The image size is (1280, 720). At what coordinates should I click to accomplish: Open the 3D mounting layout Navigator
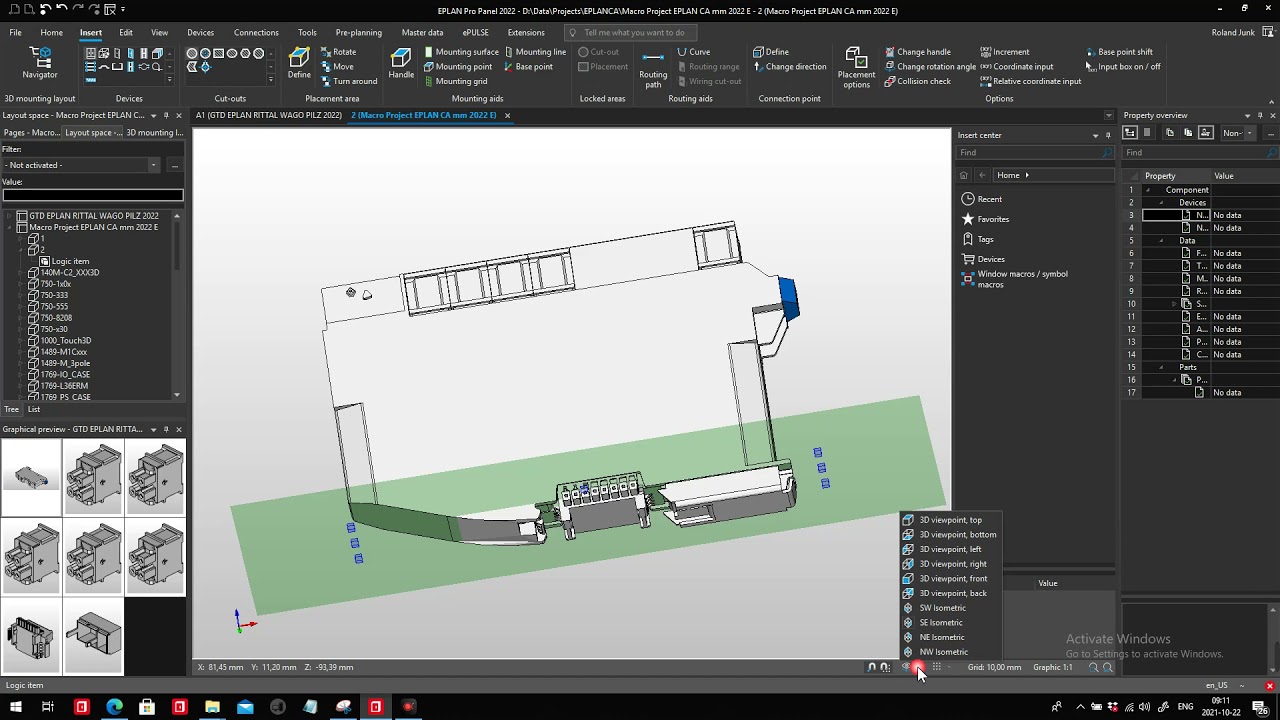click(x=40, y=62)
